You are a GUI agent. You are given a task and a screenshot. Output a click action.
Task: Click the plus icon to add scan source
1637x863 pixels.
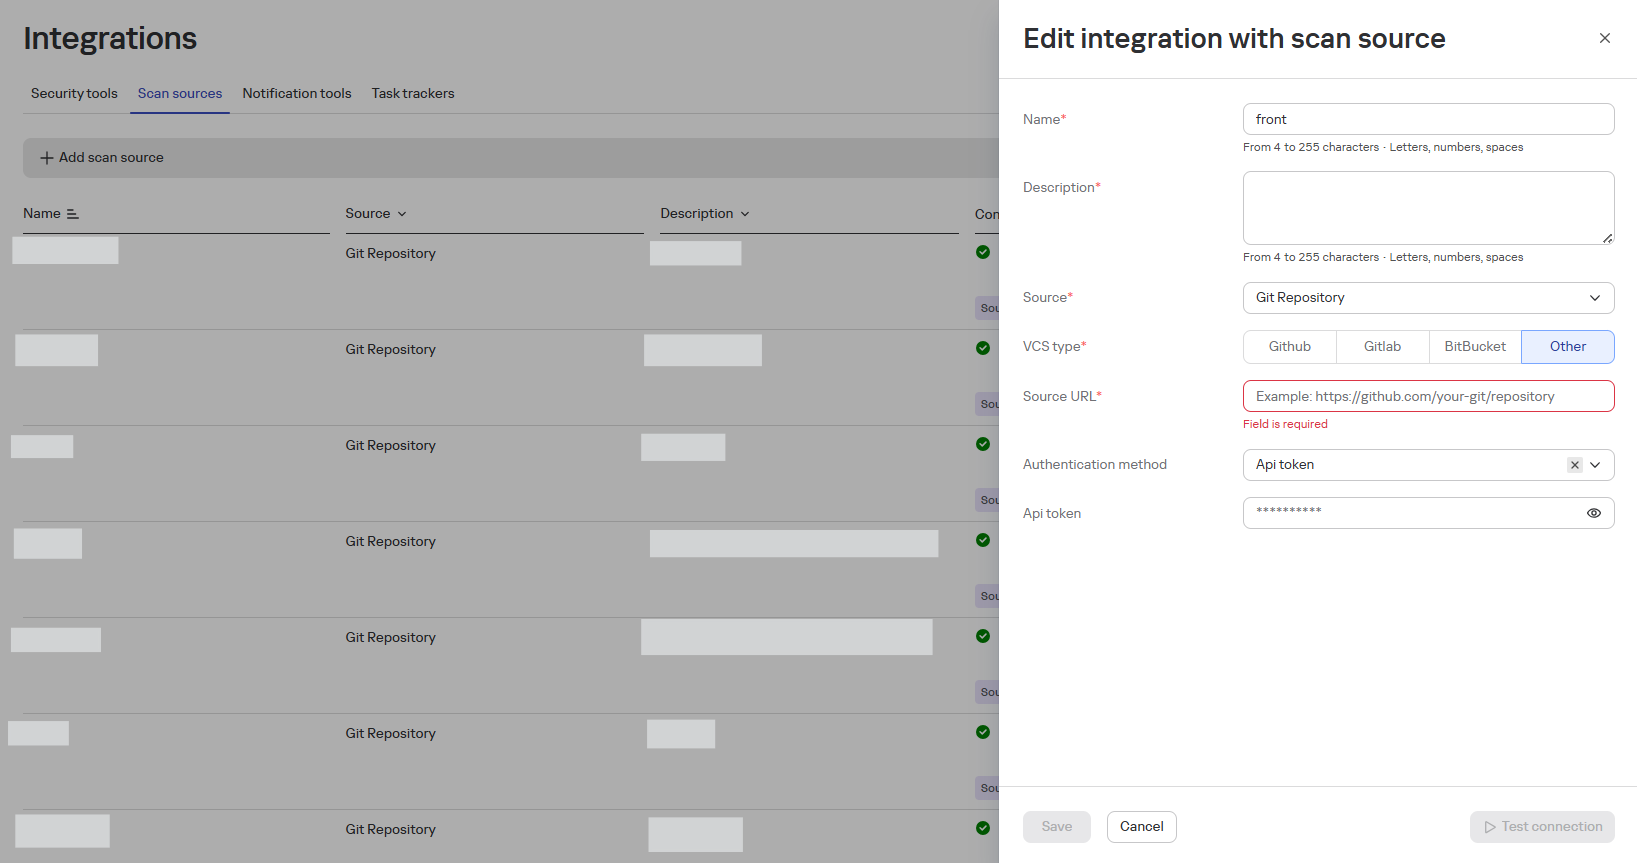[46, 158]
